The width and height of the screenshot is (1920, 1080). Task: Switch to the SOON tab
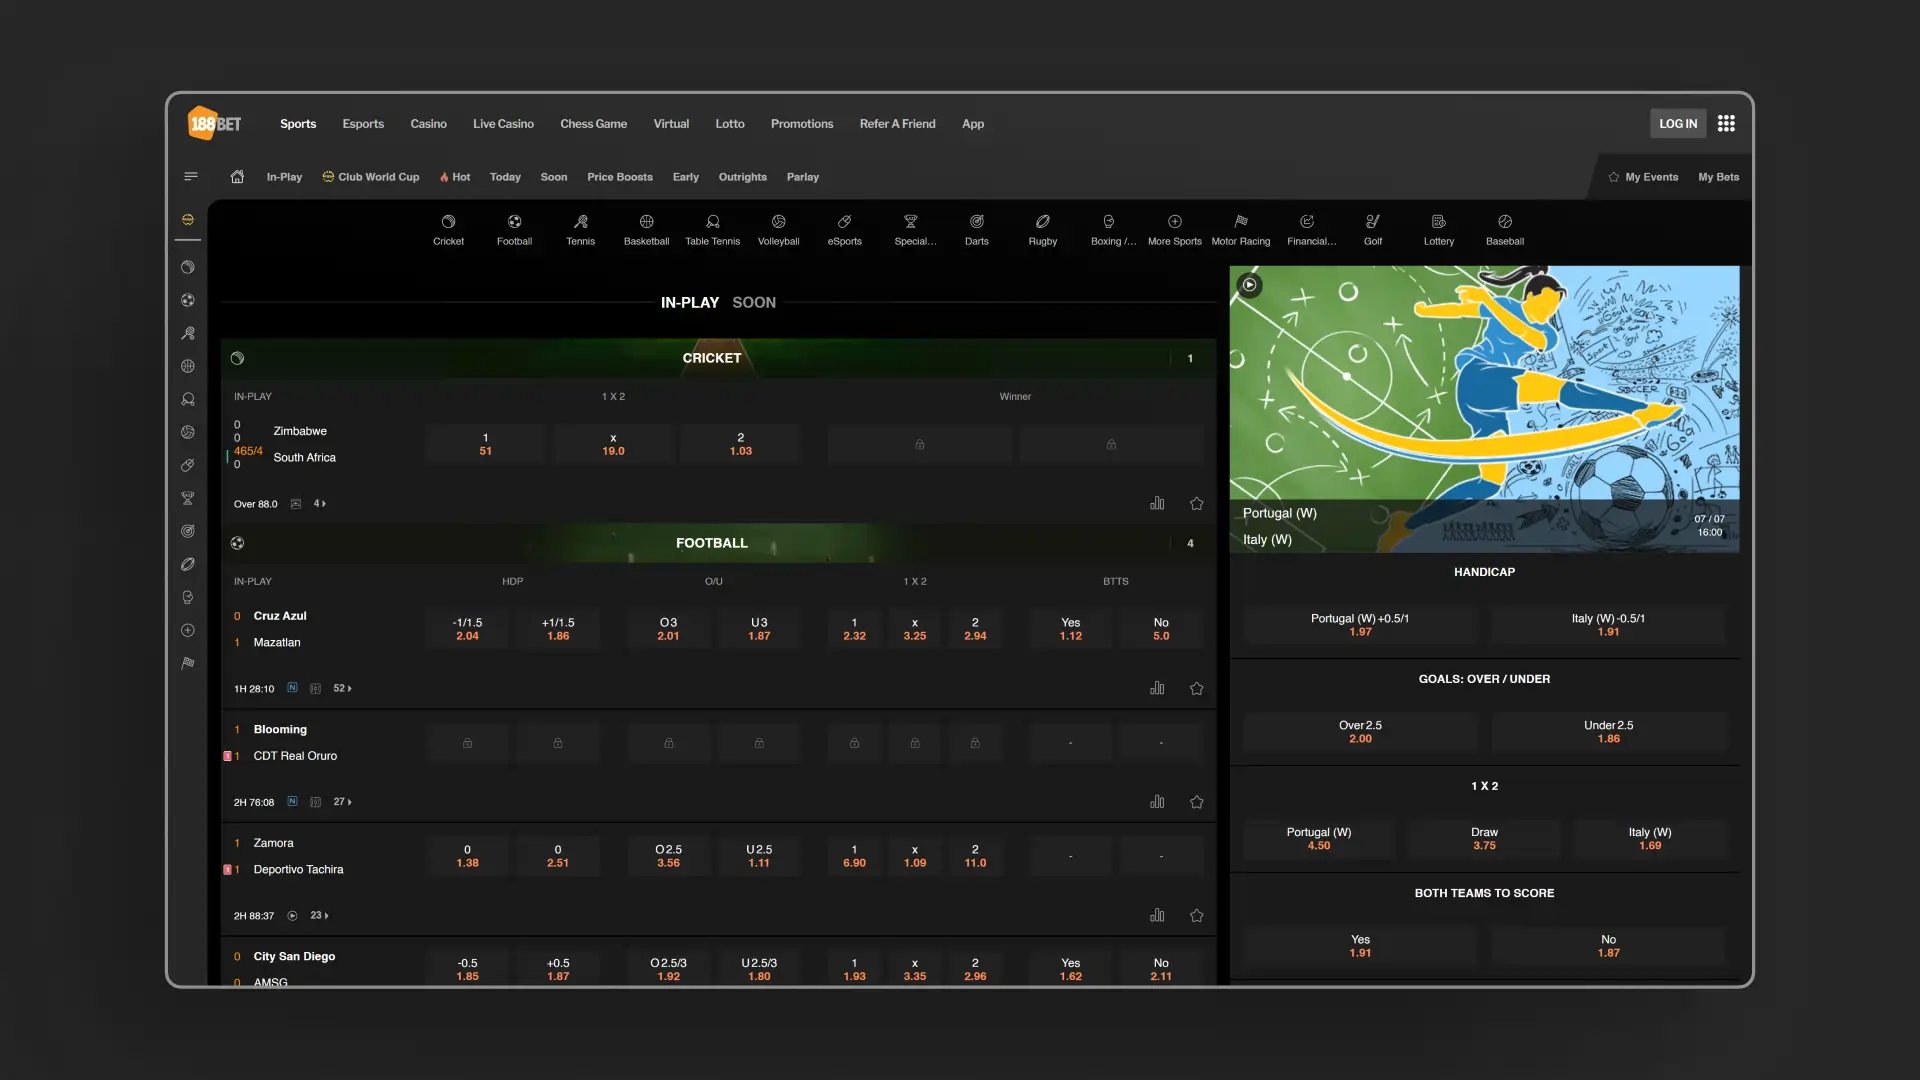point(753,302)
